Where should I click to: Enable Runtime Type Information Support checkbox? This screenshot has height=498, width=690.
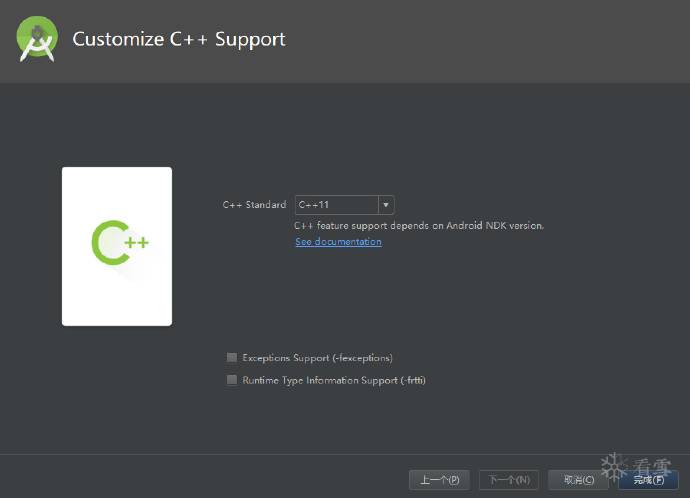232,380
